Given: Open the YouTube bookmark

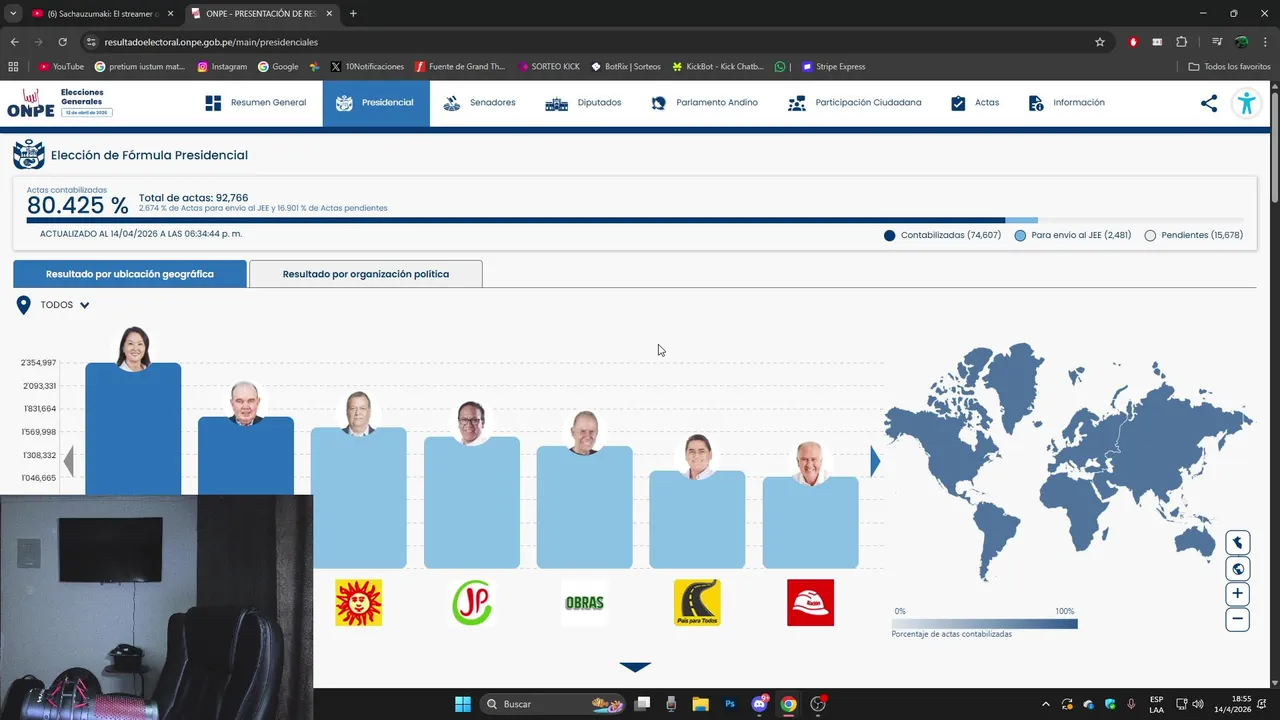Looking at the screenshot, I should (61, 67).
